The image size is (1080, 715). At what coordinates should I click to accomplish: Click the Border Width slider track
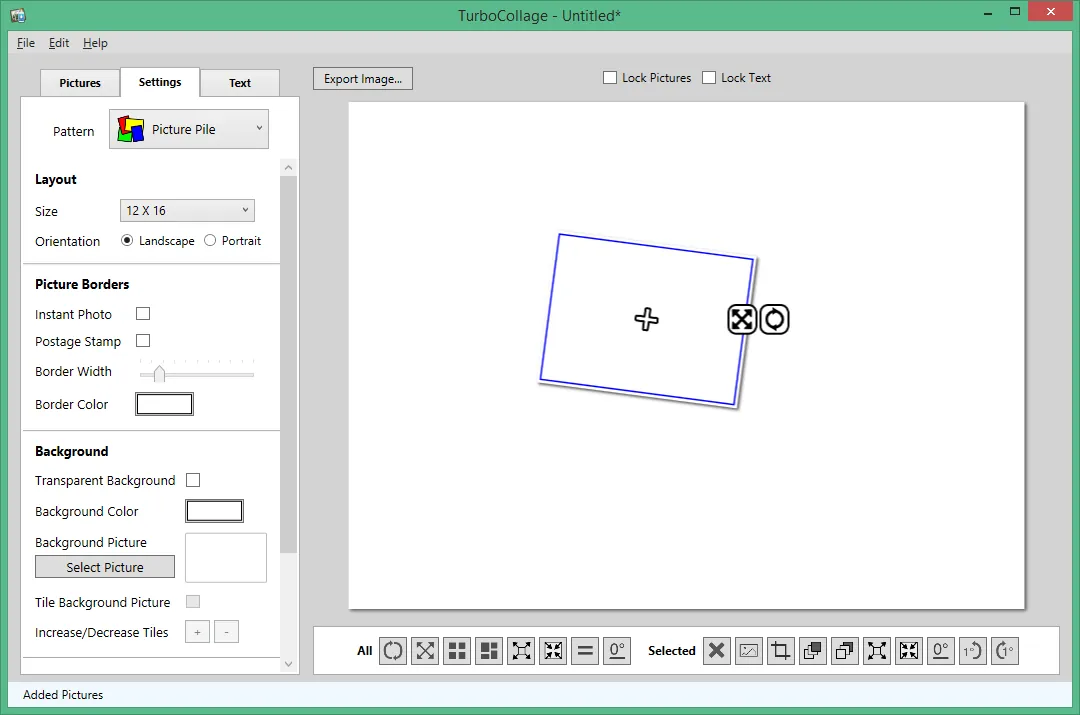coord(197,375)
